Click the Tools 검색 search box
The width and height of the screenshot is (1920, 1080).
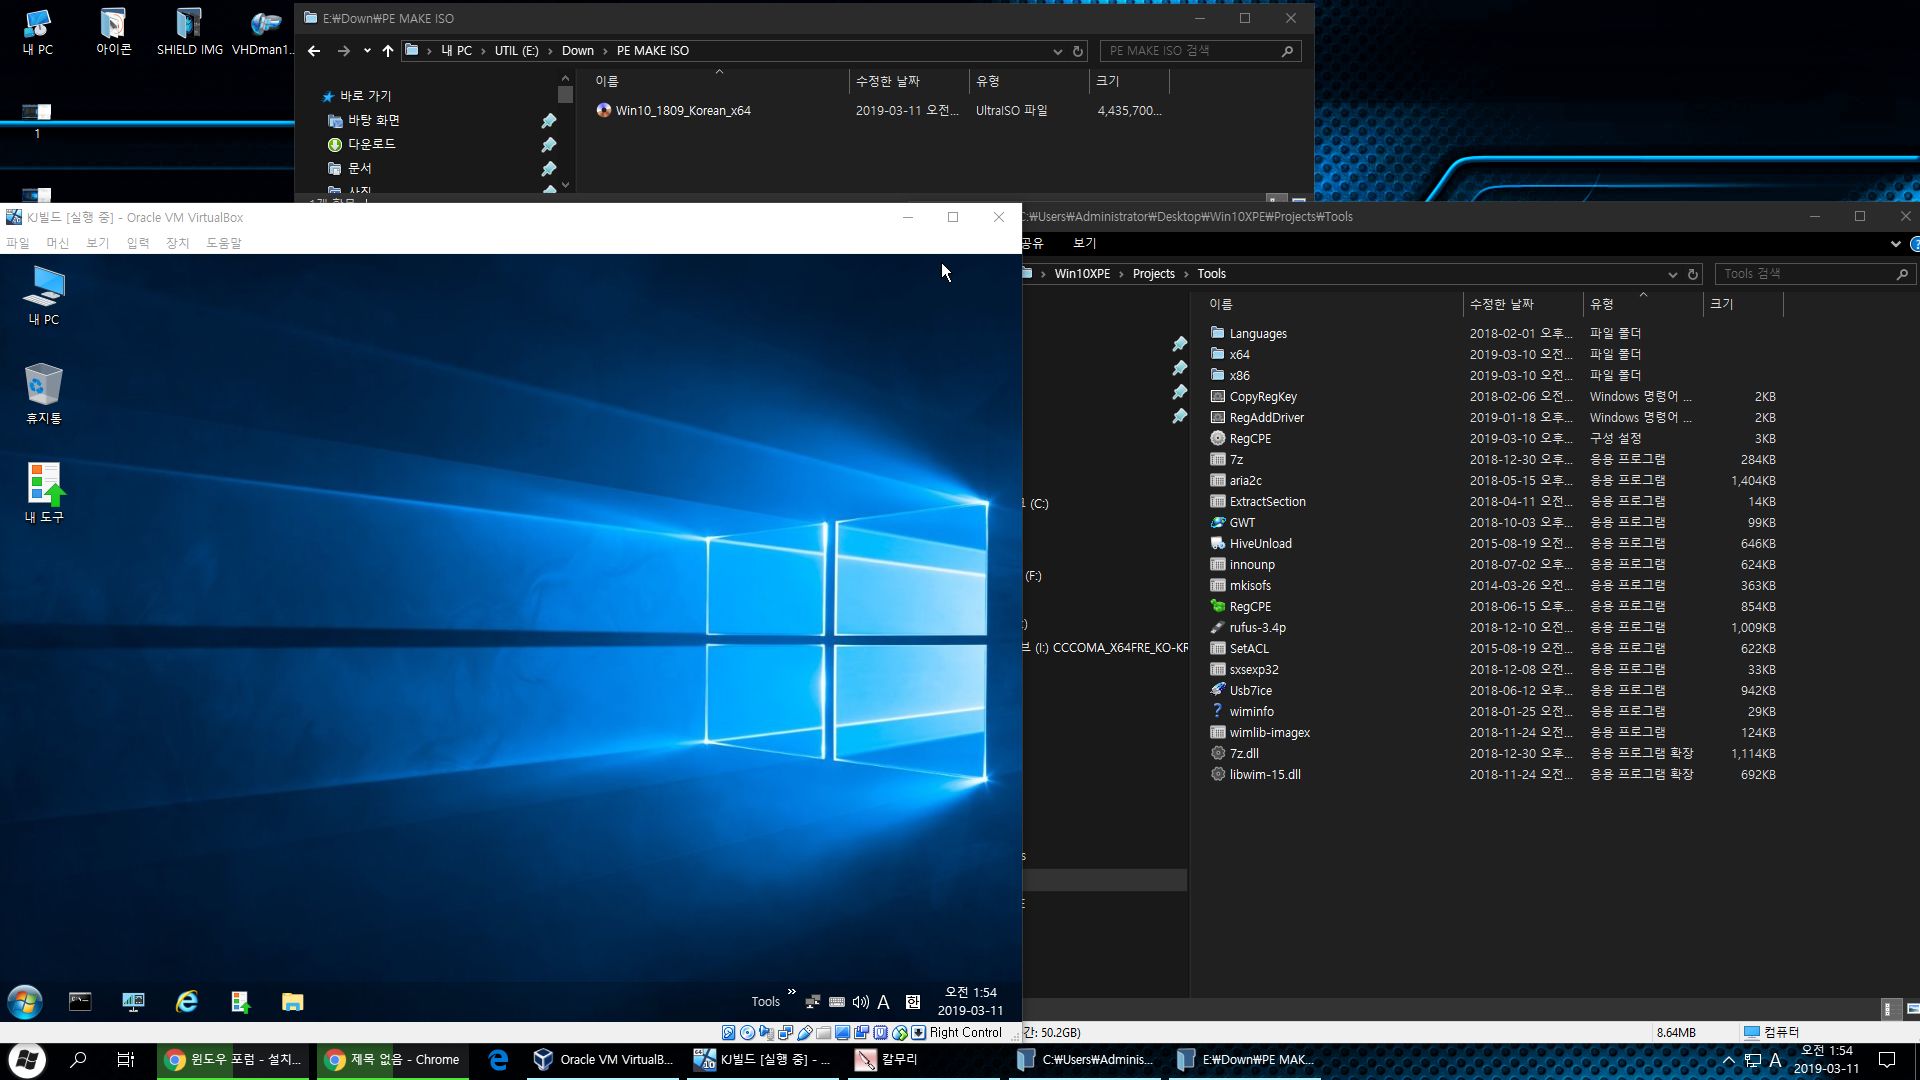point(1814,274)
